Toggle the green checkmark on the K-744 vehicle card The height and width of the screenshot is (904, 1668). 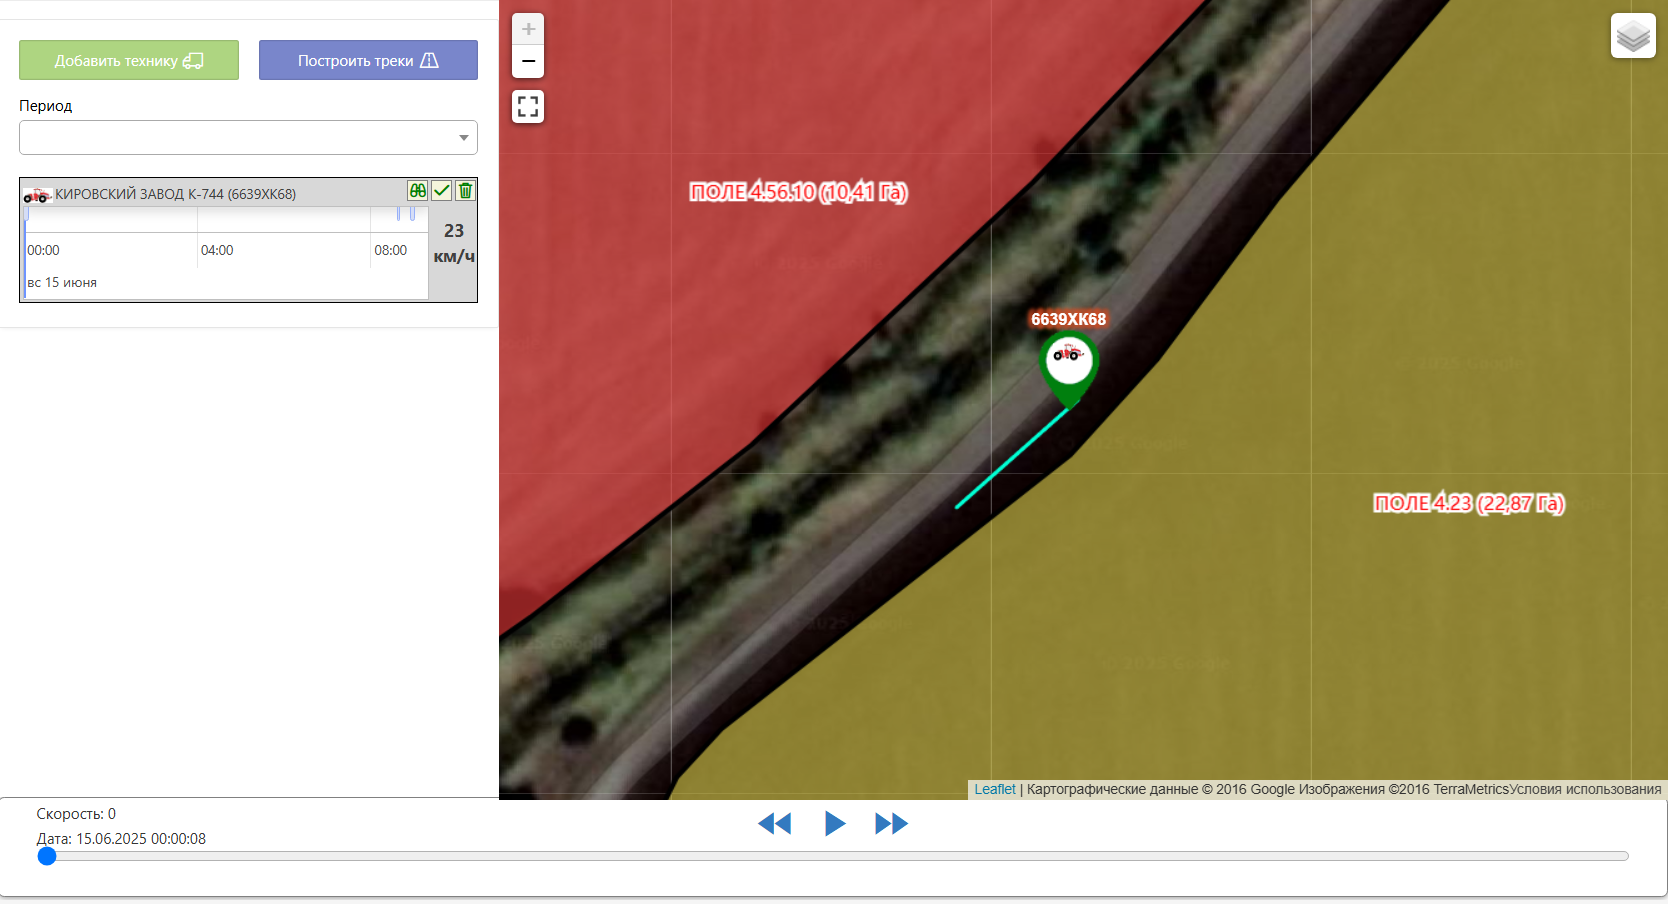(441, 191)
